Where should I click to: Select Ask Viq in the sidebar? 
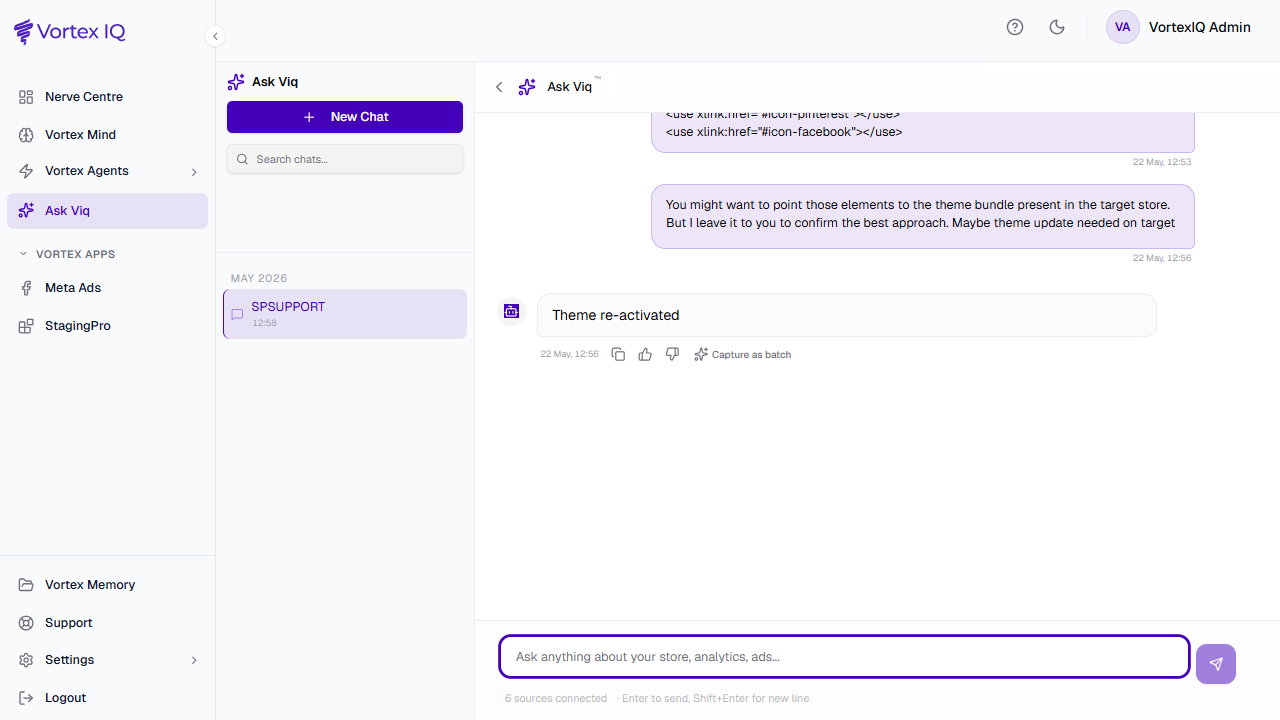pyautogui.click(x=107, y=211)
